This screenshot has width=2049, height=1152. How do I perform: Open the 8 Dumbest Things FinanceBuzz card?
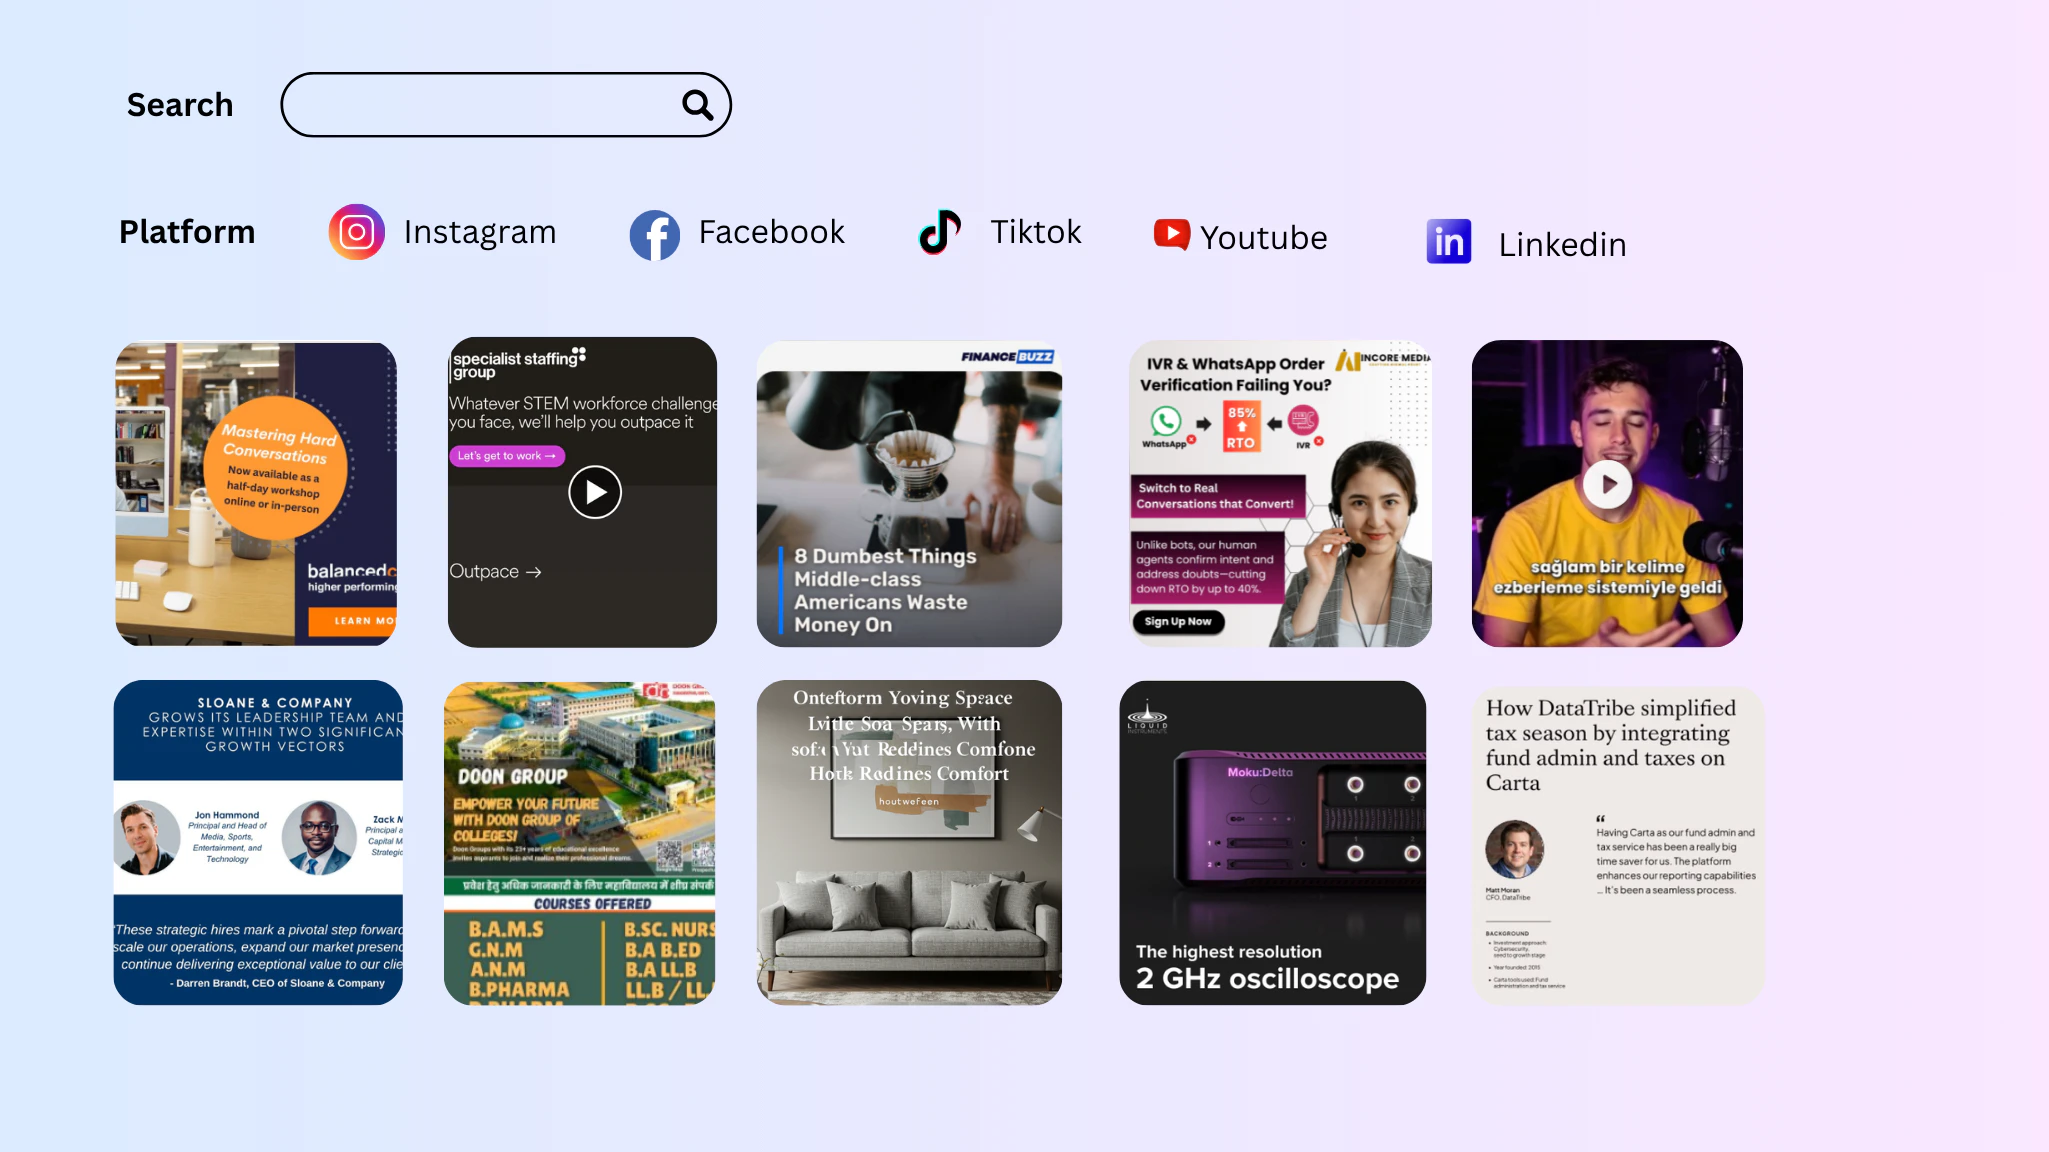pyautogui.click(x=909, y=494)
